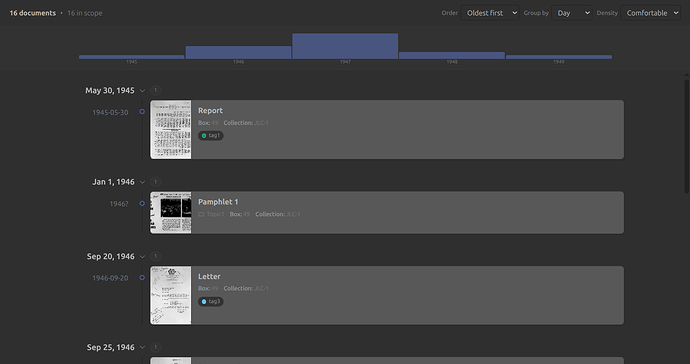Viewport: 690px width, 364px height.
Task: Click Collection JLC-1 on the Report card
Action: pos(246,123)
